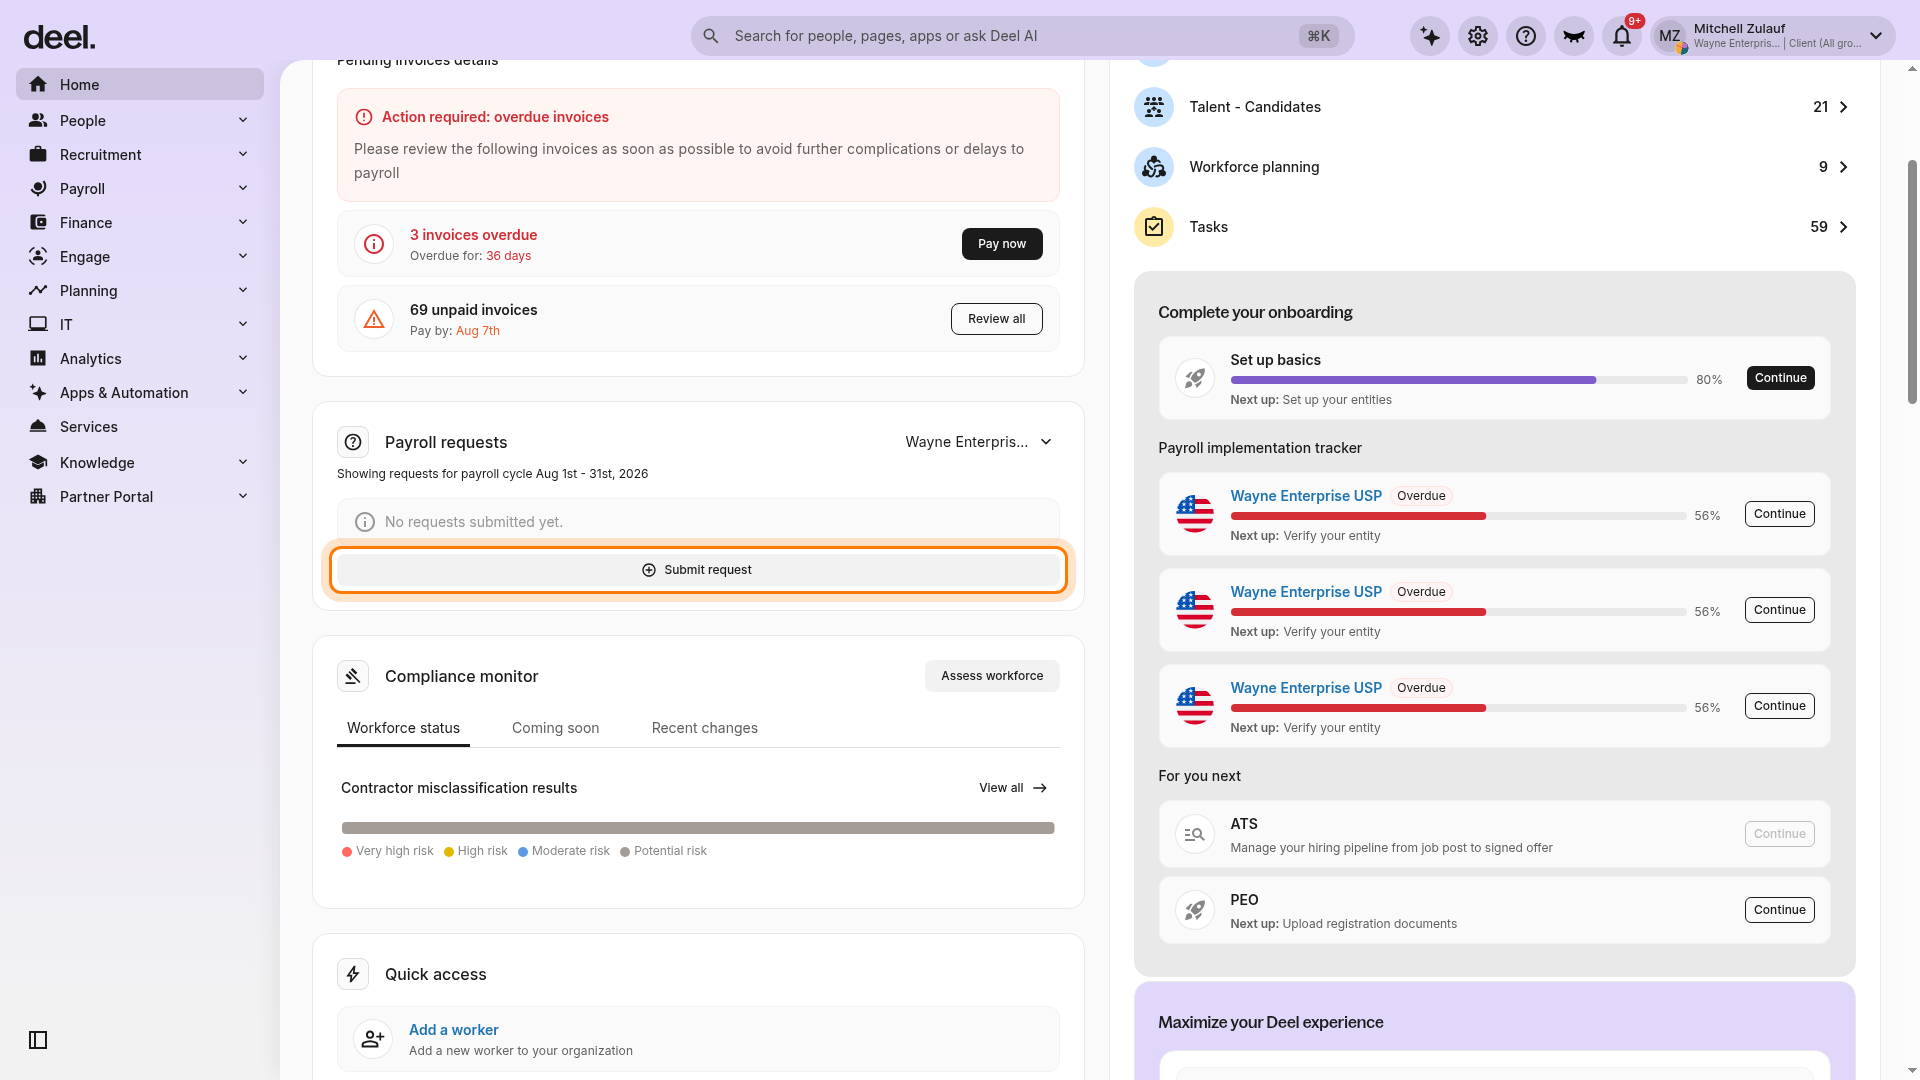
Task: Click the deel logo
Action: point(59,38)
